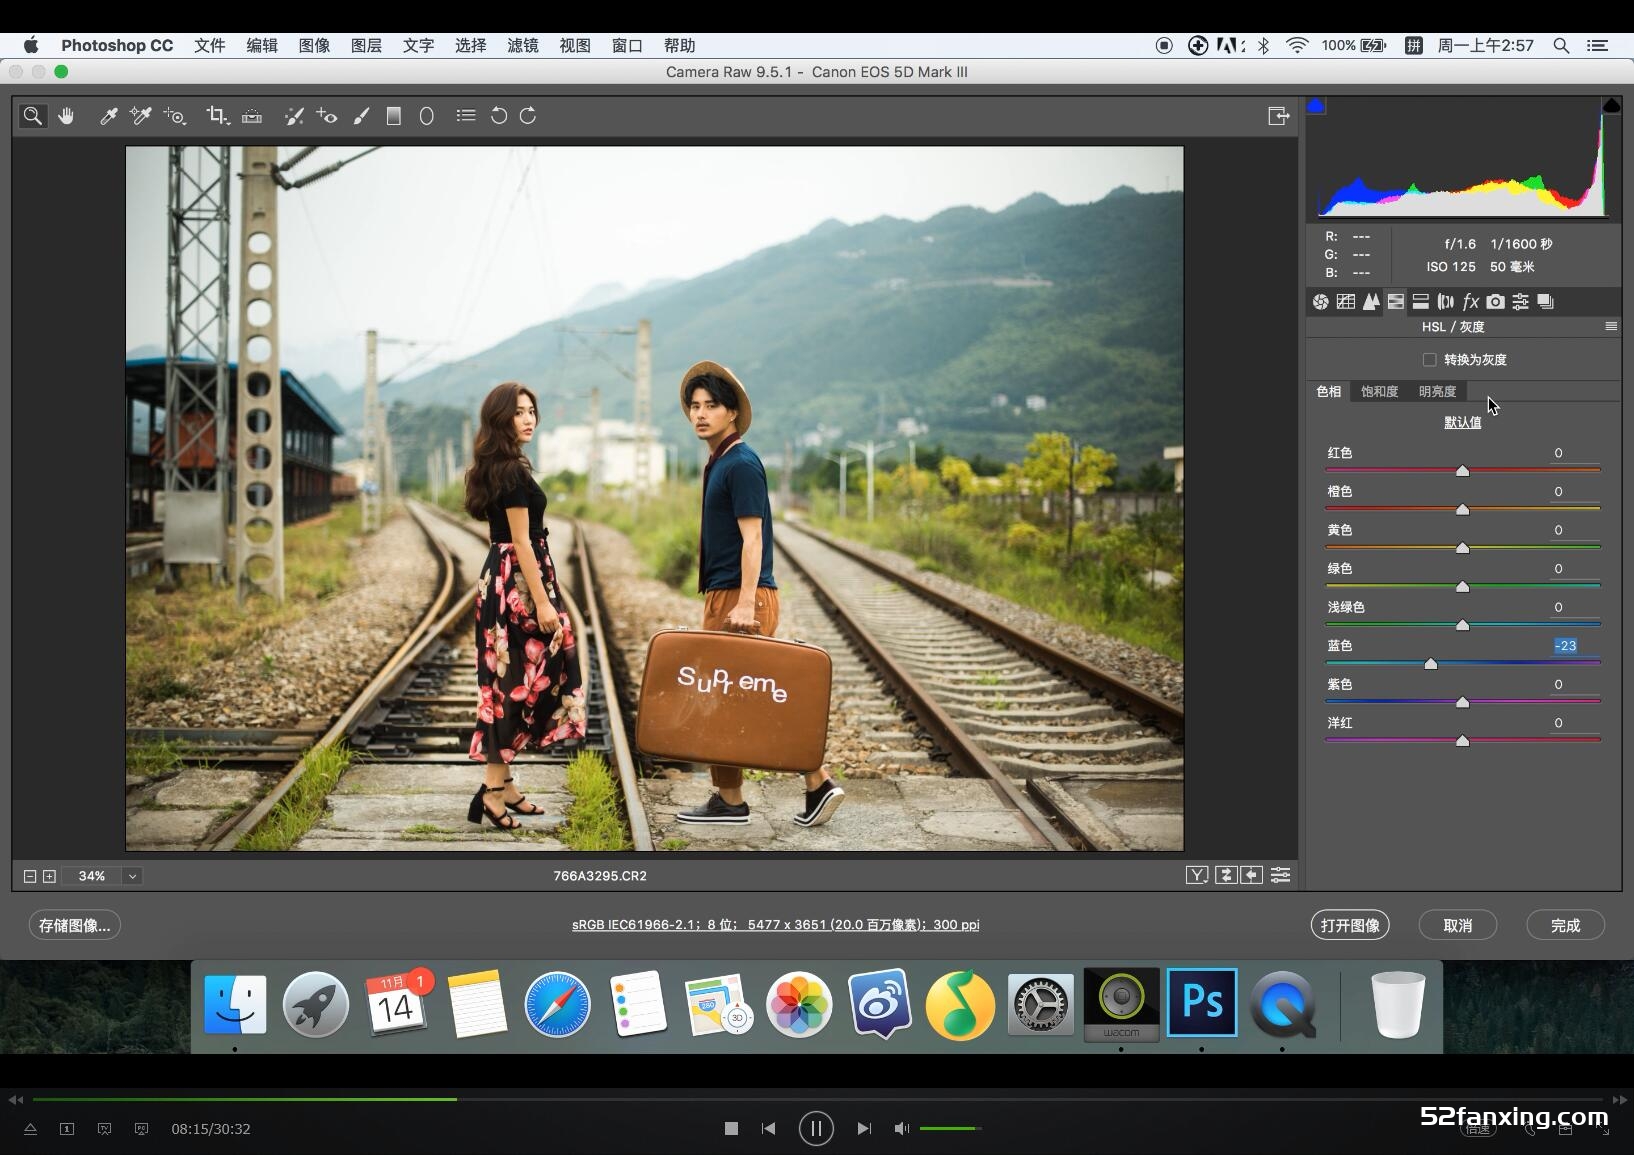
Task: Open Safari from the Dock
Action: point(558,1005)
